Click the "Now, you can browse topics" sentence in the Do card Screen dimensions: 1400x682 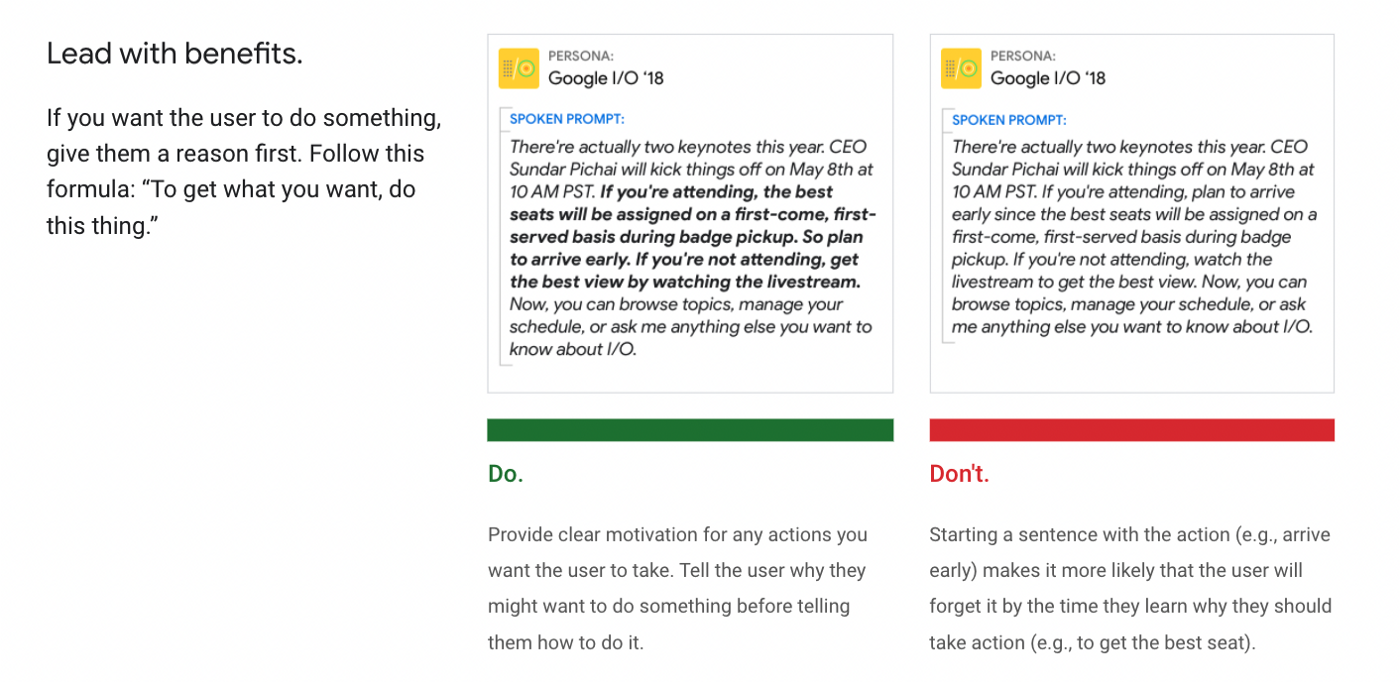[691, 327]
